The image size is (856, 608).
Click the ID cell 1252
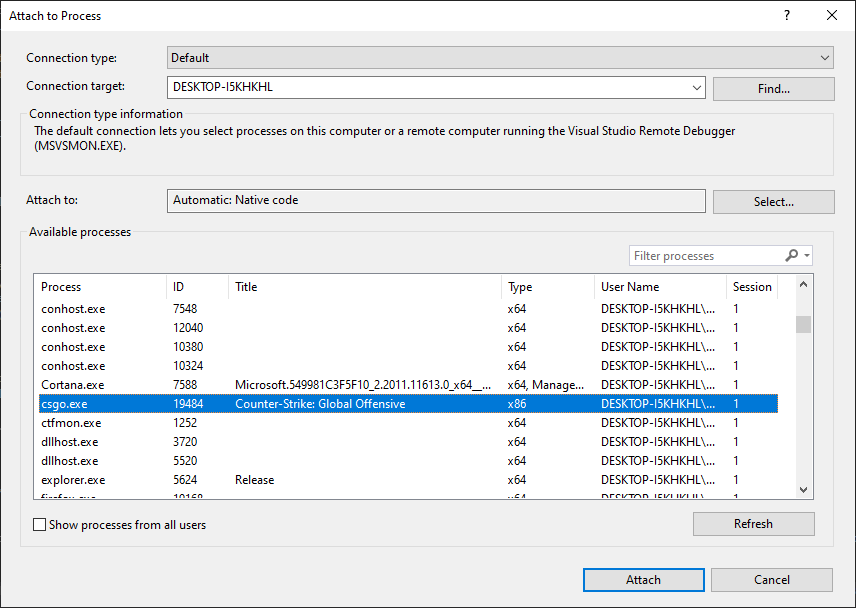point(185,423)
